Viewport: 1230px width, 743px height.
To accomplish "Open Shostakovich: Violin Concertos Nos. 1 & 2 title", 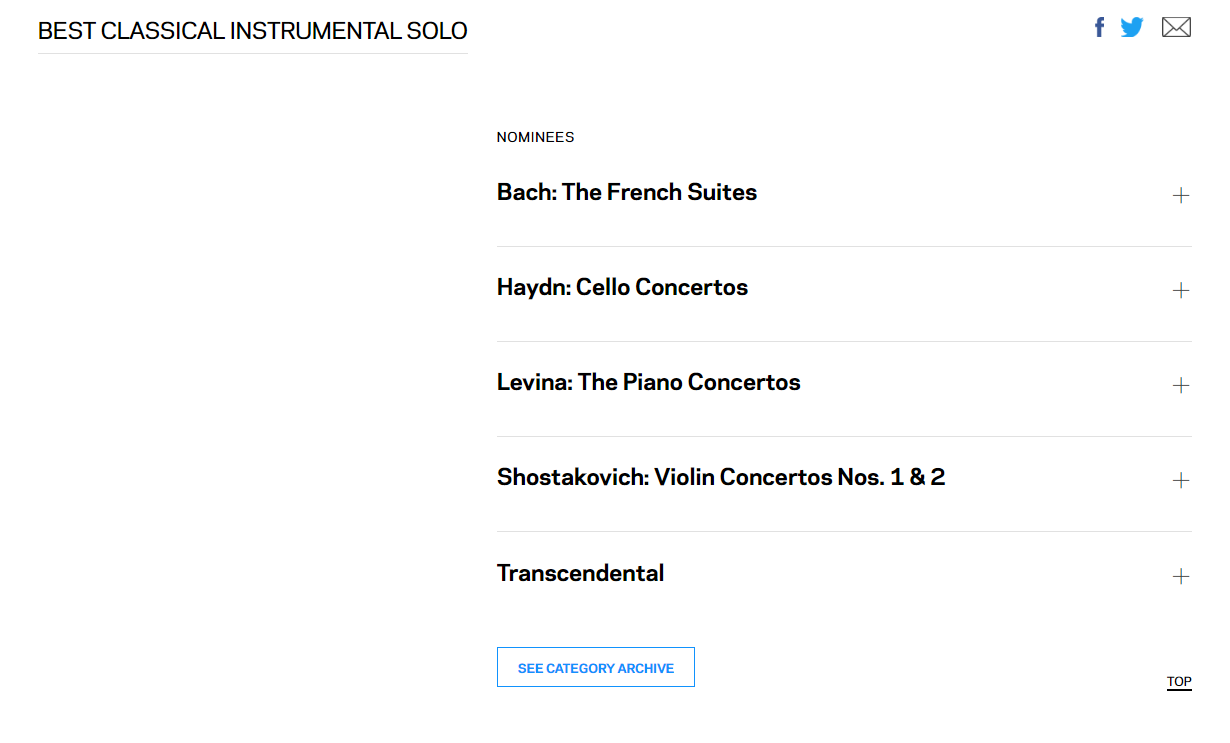I will coord(720,477).
